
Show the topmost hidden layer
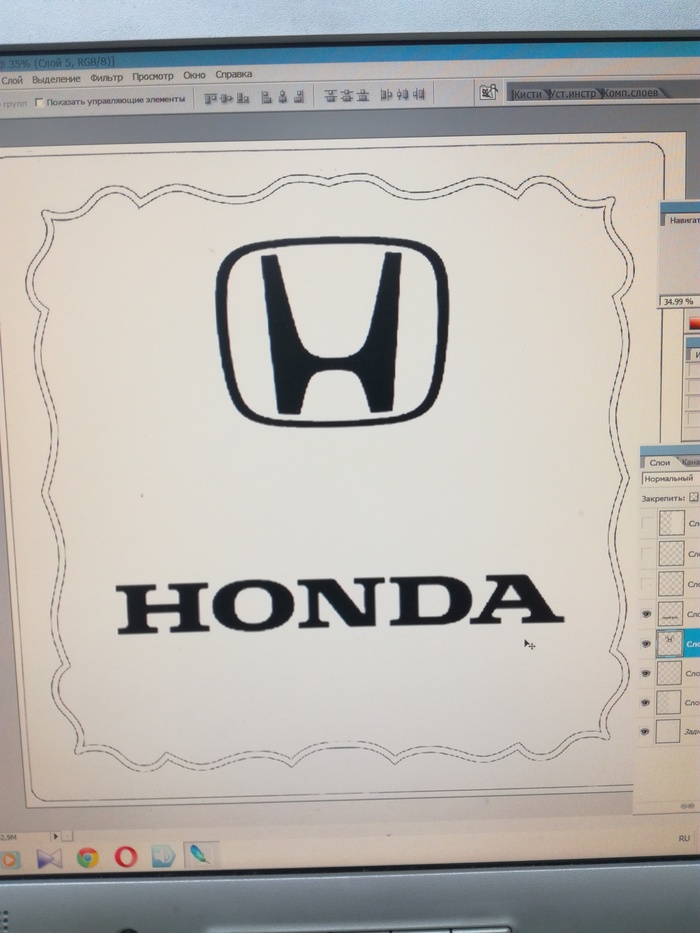pyautogui.click(x=646, y=523)
